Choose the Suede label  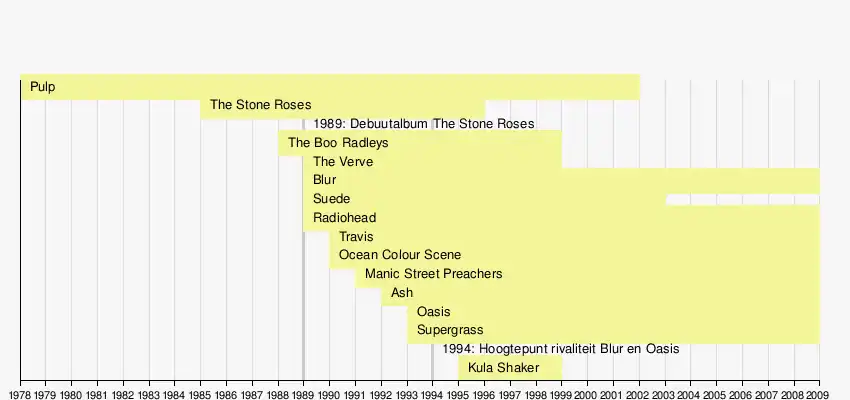coord(331,199)
